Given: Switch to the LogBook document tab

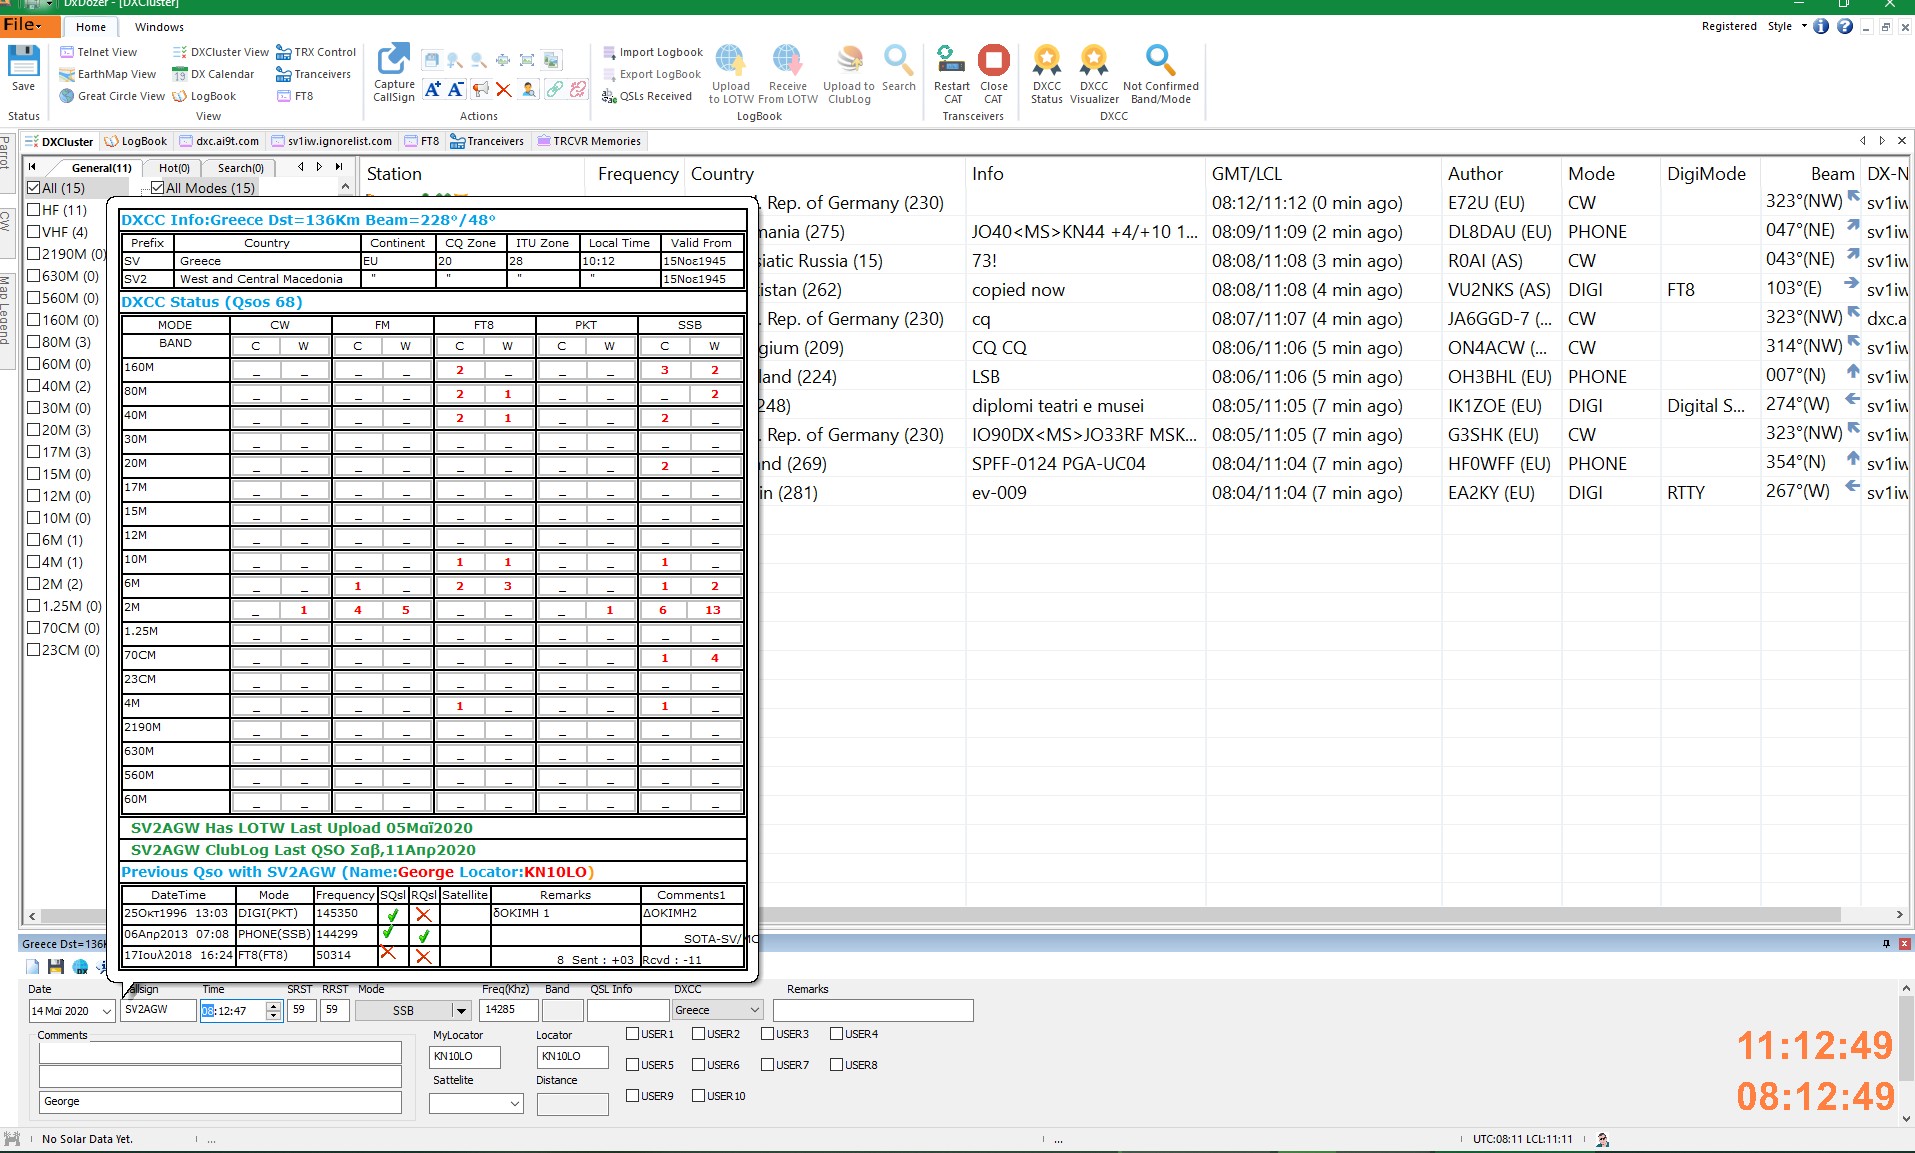Looking at the screenshot, I should [x=136, y=141].
